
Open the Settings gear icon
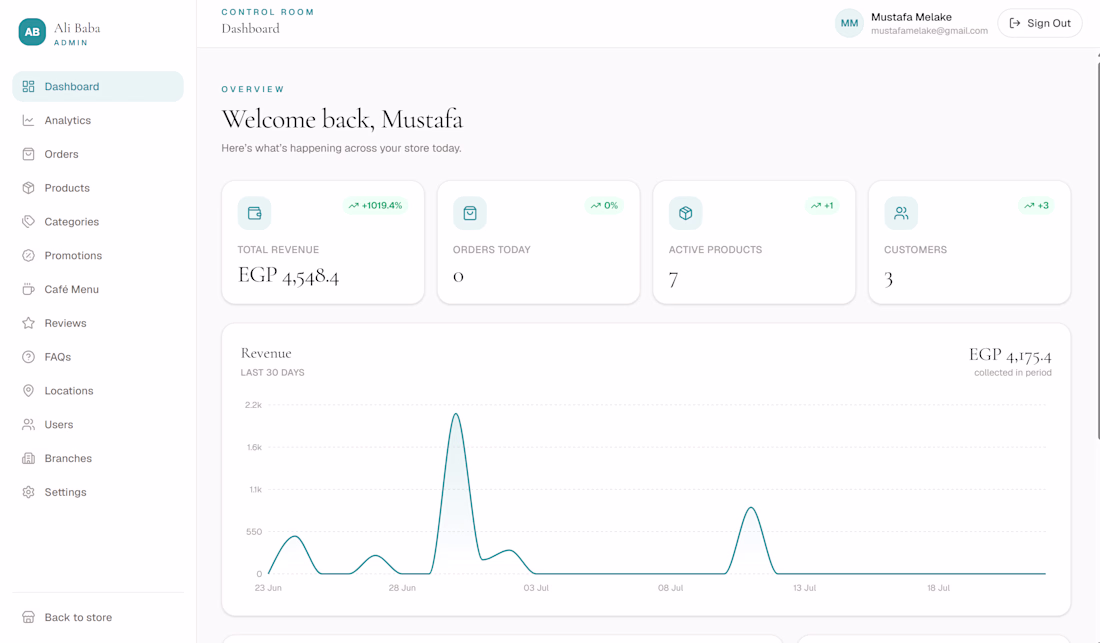pos(28,492)
